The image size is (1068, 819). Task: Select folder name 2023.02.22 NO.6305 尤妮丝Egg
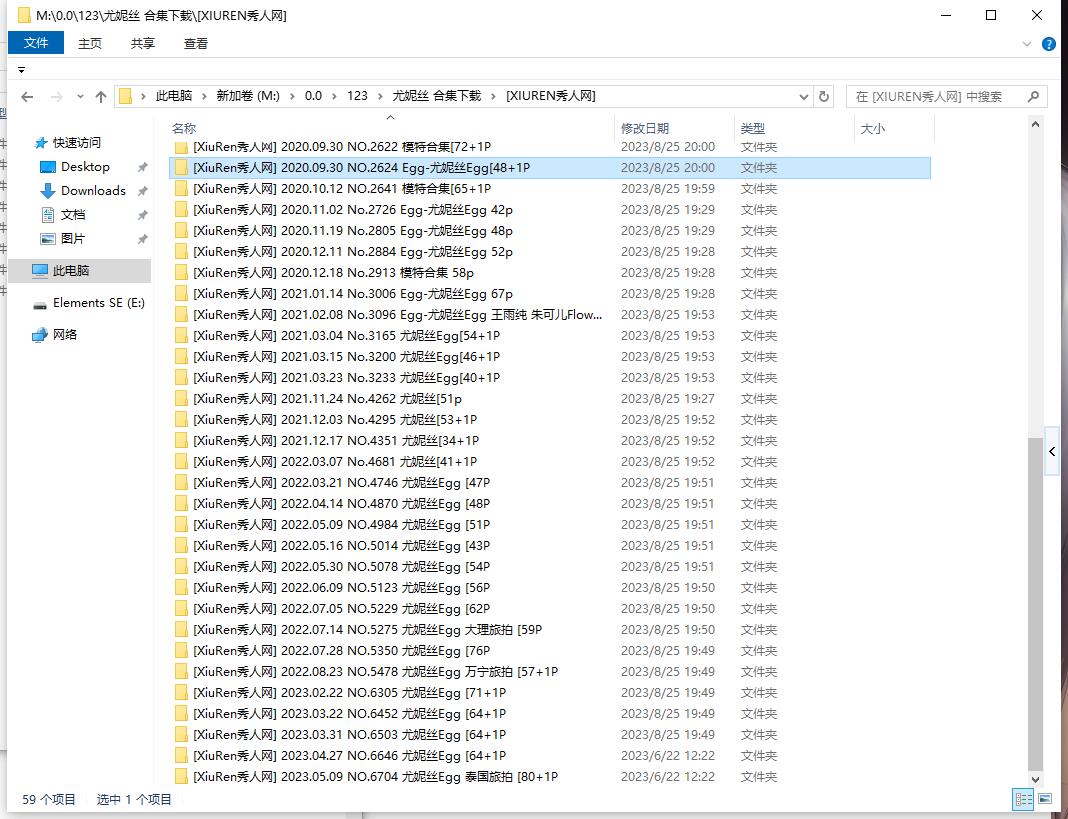pyautogui.click(x=349, y=693)
